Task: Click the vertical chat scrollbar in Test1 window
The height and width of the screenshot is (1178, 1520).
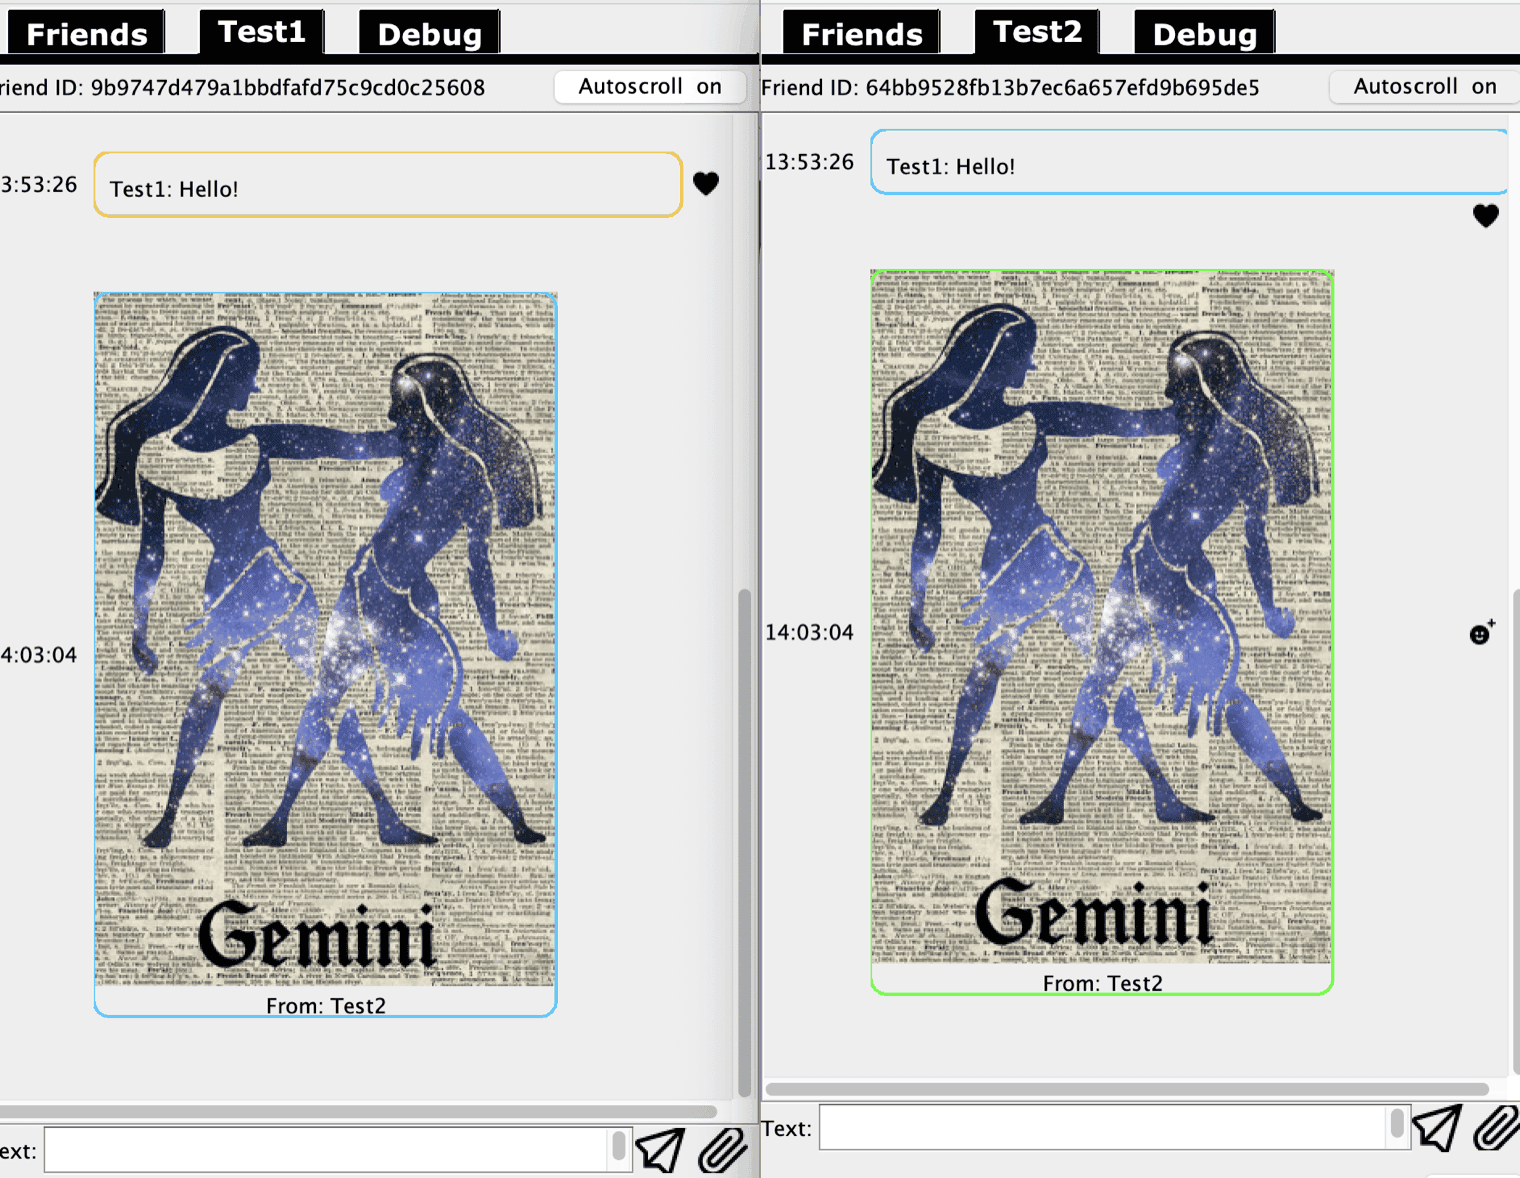Action: (744, 842)
